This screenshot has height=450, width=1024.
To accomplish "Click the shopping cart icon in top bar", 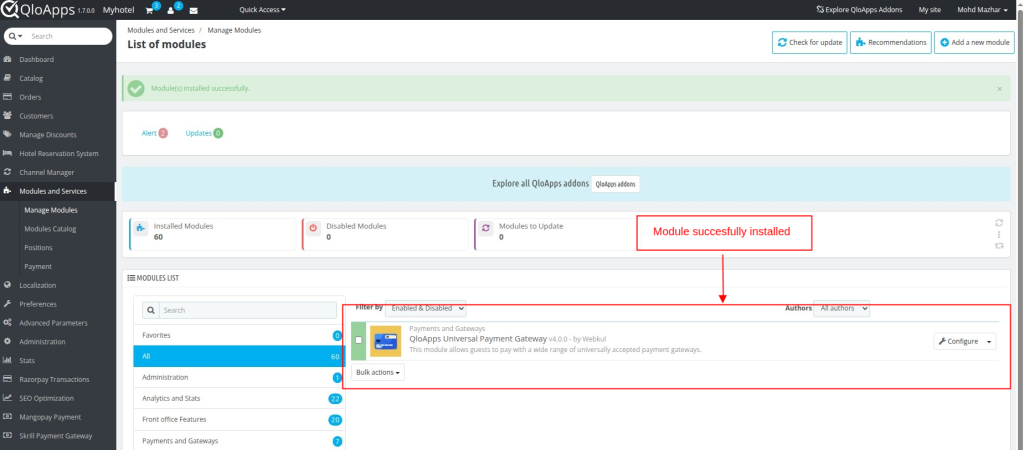I will point(150,10).
